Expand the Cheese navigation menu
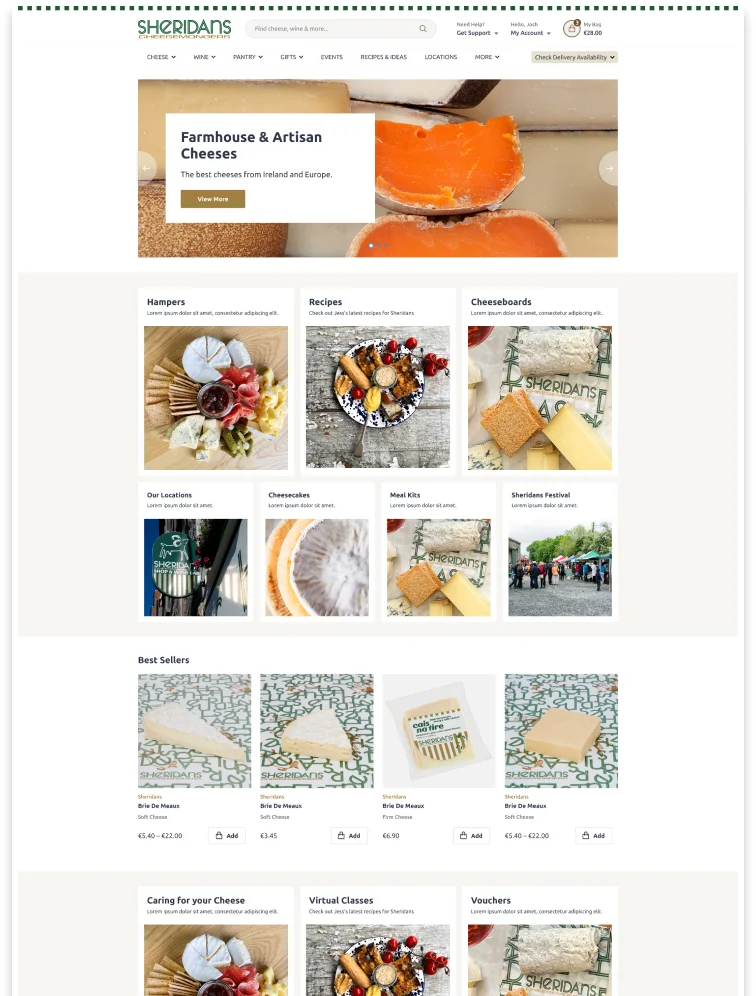 161,57
